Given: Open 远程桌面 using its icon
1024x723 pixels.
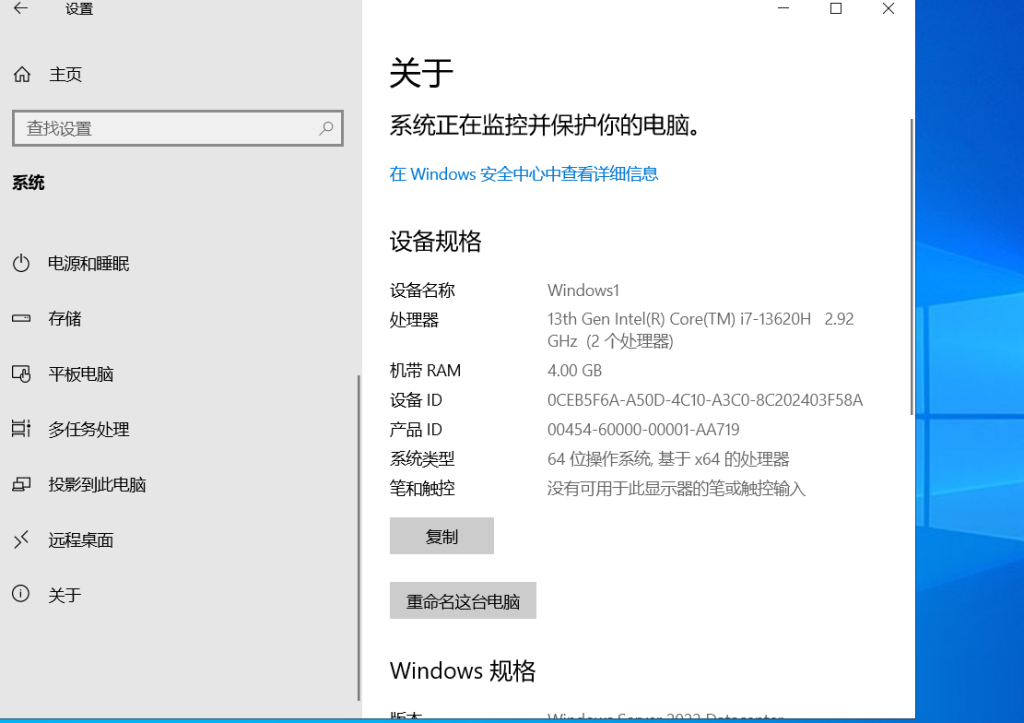Looking at the screenshot, I should click(22, 540).
